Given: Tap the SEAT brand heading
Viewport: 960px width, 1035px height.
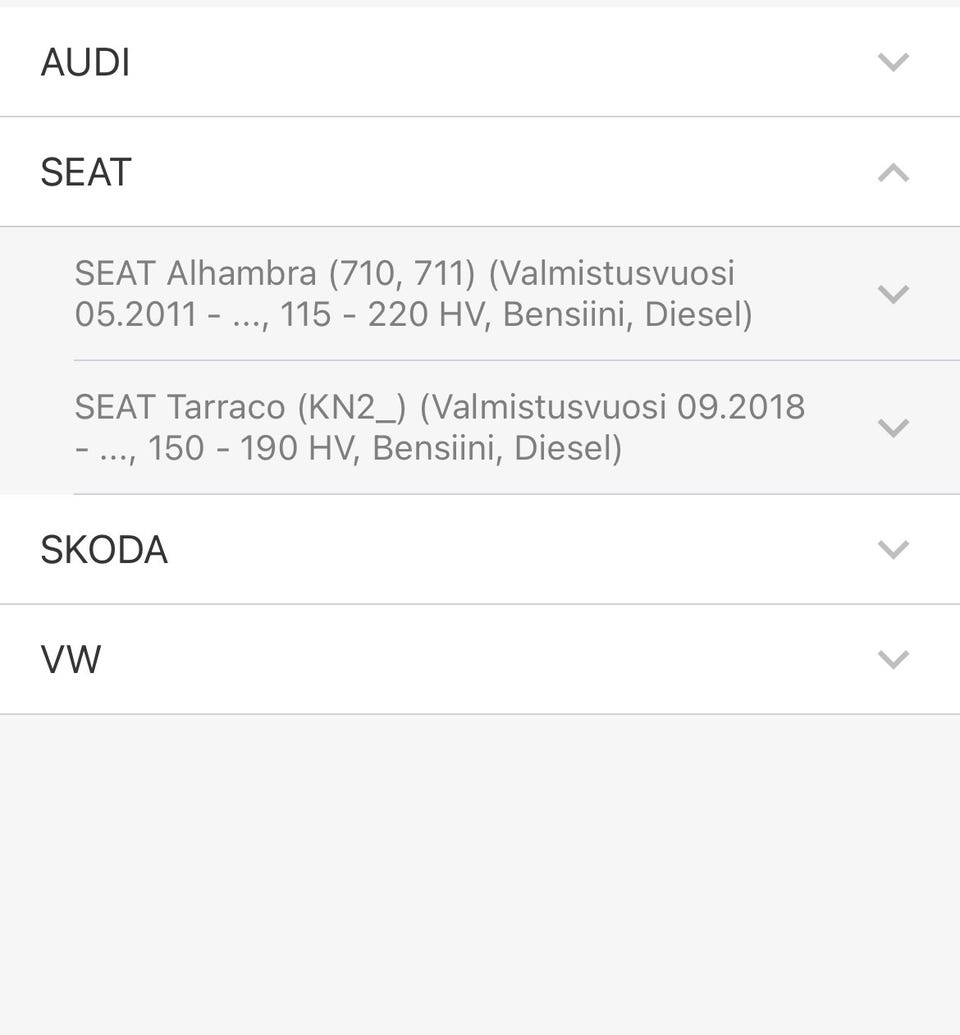Looking at the screenshot, I should [x=86, y=173].
